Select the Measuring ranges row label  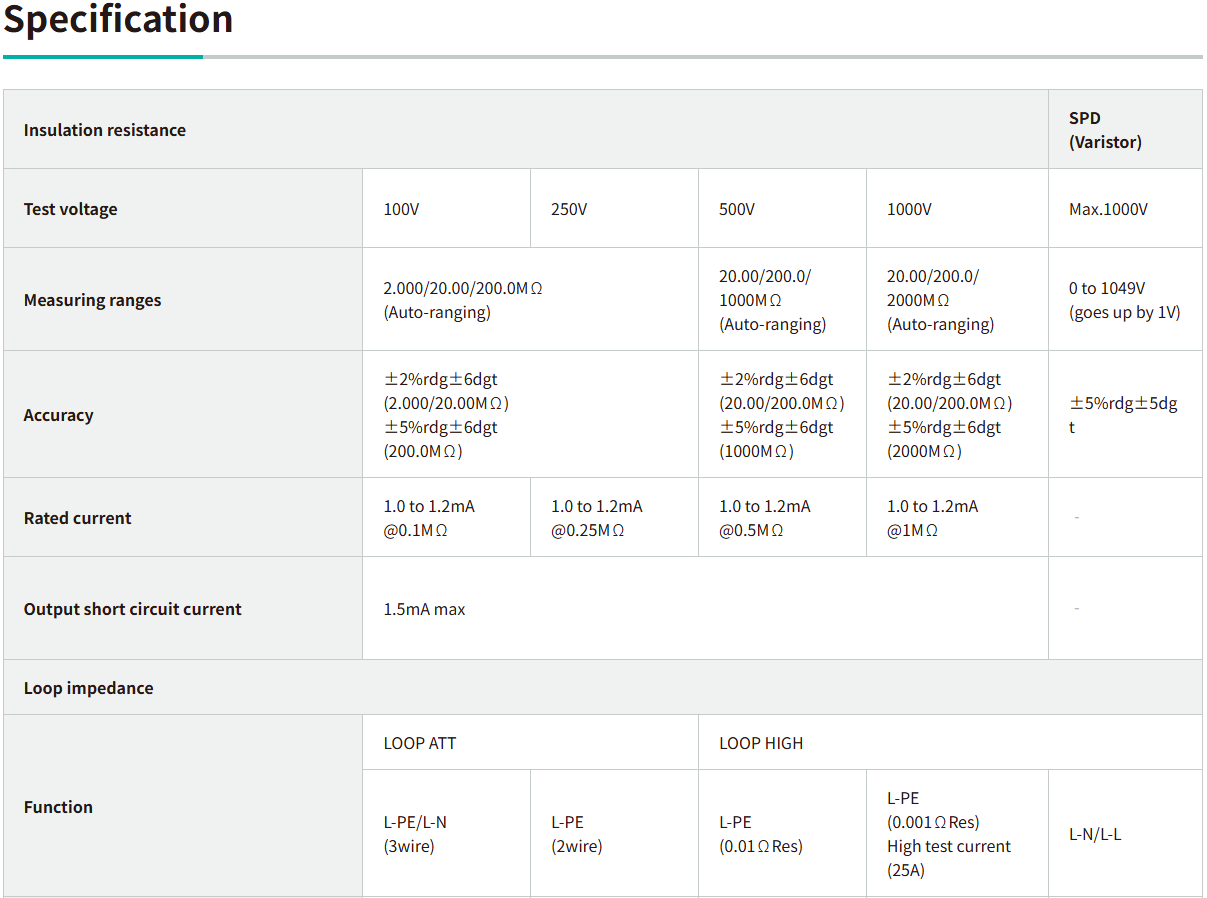tap(92, 300)
